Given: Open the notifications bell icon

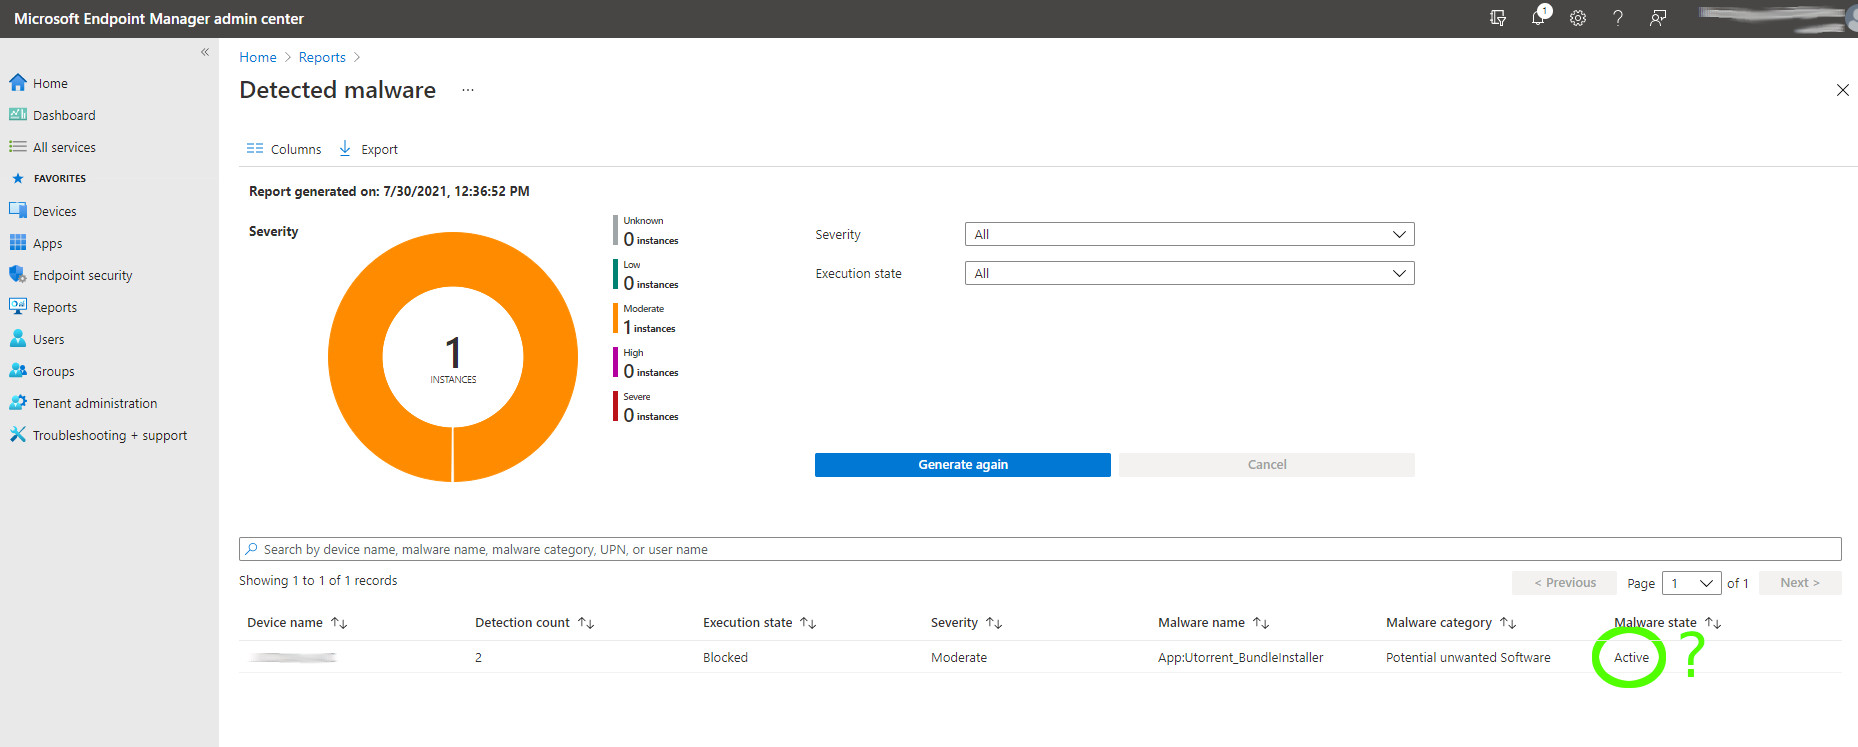Looking at the screenshot, I should click(1538, 17).
